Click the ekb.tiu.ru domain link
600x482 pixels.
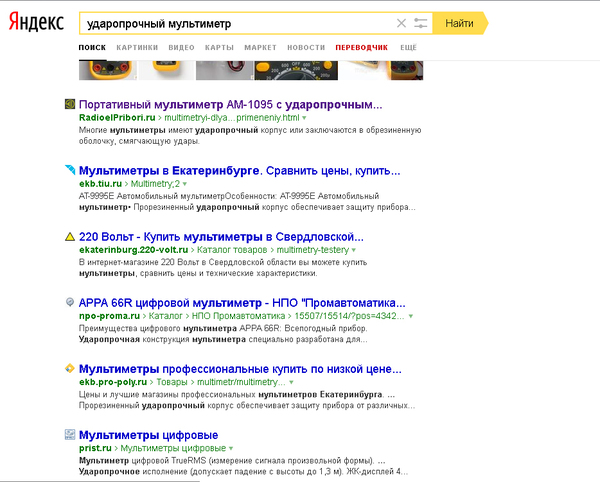(100, 184)
